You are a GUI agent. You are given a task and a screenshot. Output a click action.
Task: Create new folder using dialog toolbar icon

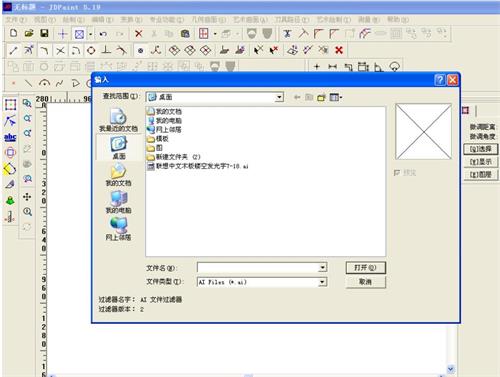[x=321, y=97]
